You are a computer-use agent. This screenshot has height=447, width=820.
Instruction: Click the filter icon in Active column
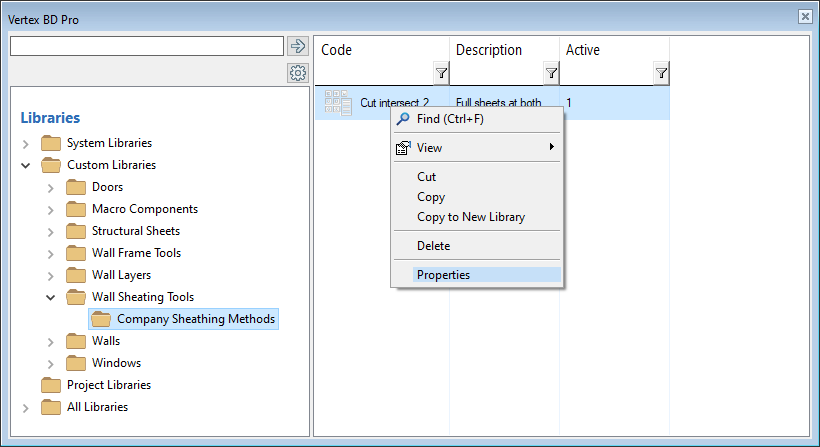coord(661,73)
